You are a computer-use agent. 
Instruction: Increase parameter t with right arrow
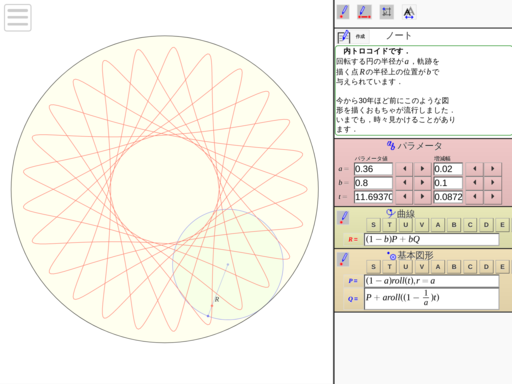(422, 197)
